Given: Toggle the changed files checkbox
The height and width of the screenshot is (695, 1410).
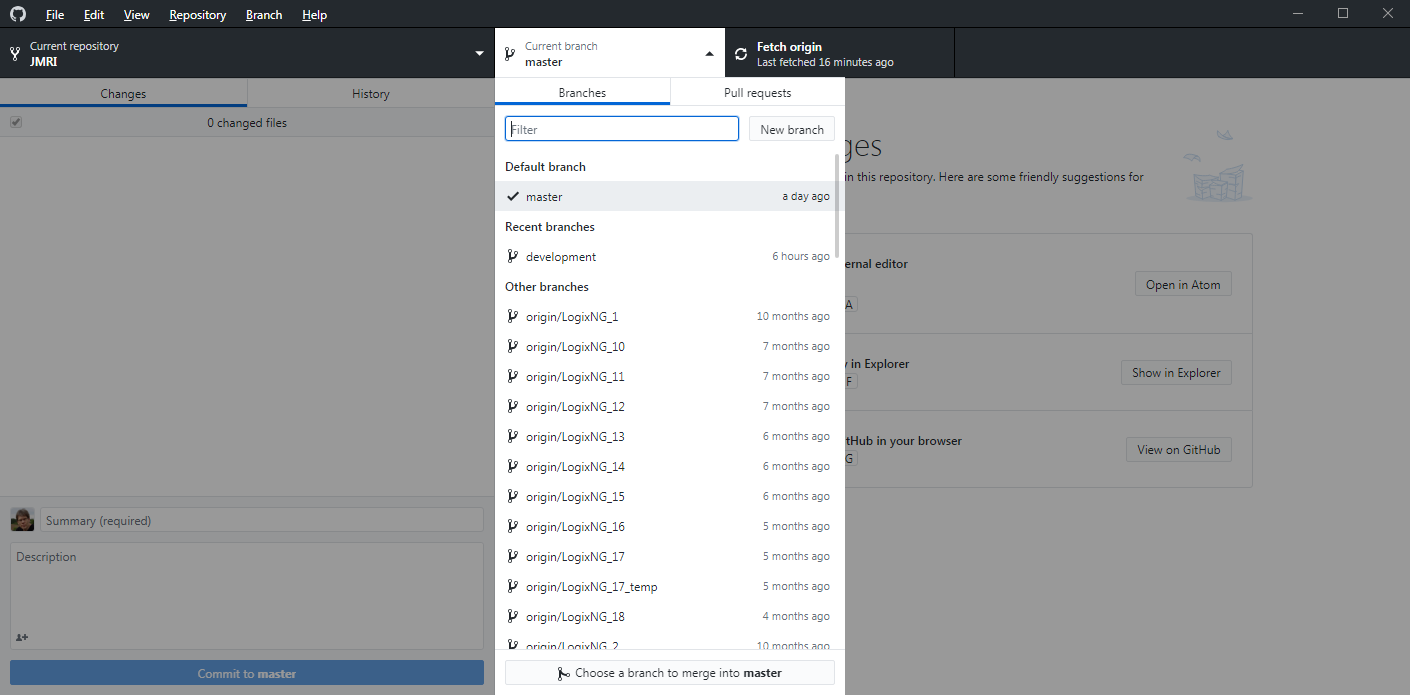Looking at the screenshot, I should [x=16, y=123].
